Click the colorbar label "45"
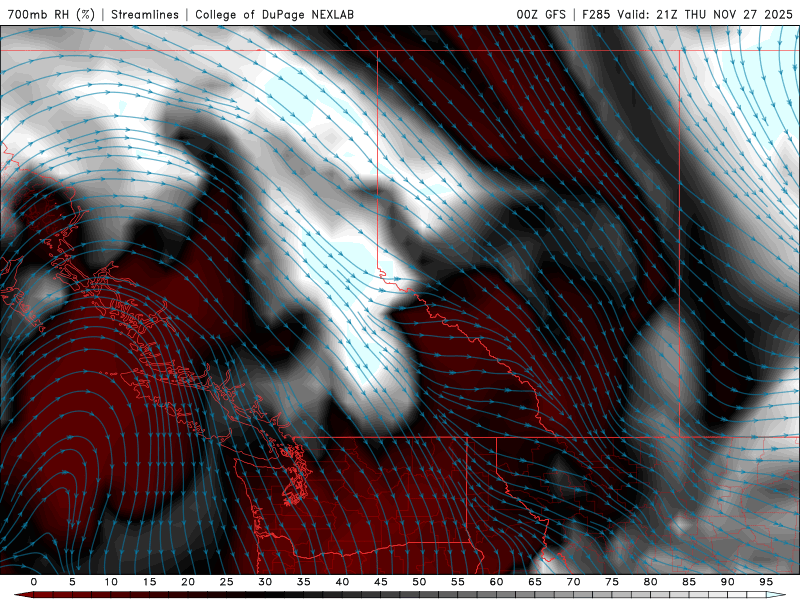800x600 pixels. click(x=381, y=582)
